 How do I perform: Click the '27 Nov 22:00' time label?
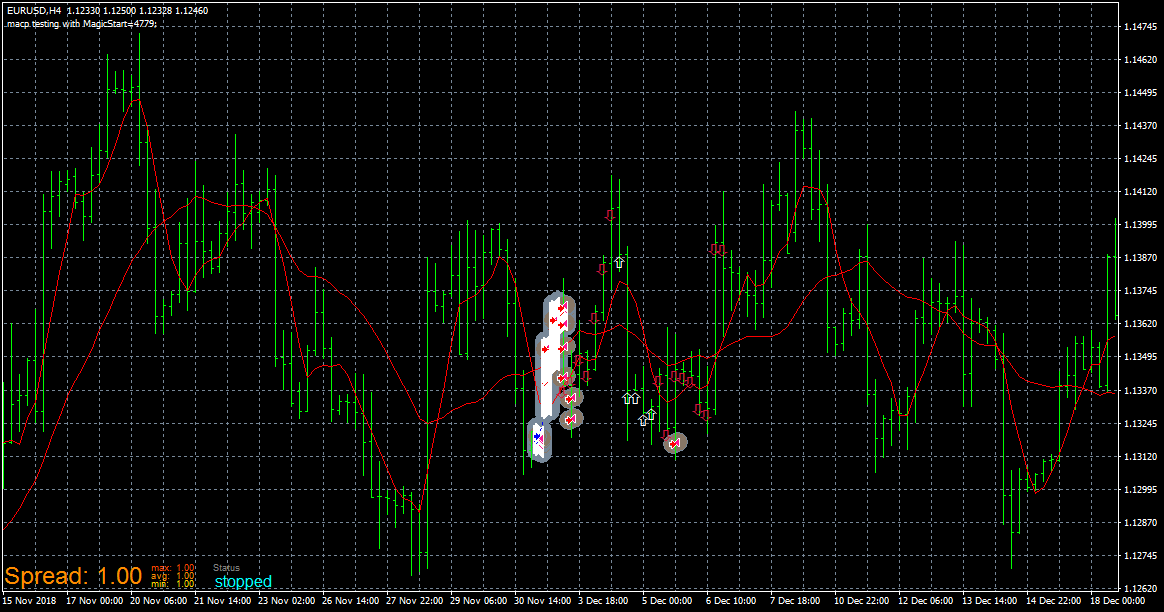pyautogui.click(x=414, y=600)
